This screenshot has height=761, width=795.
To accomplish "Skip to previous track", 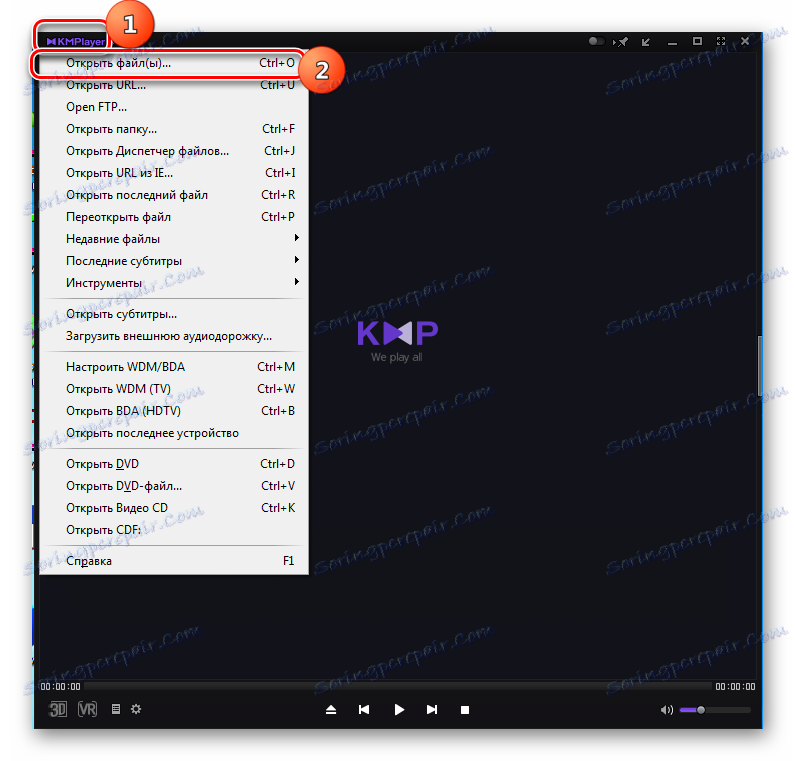I will tap(364, 710).
